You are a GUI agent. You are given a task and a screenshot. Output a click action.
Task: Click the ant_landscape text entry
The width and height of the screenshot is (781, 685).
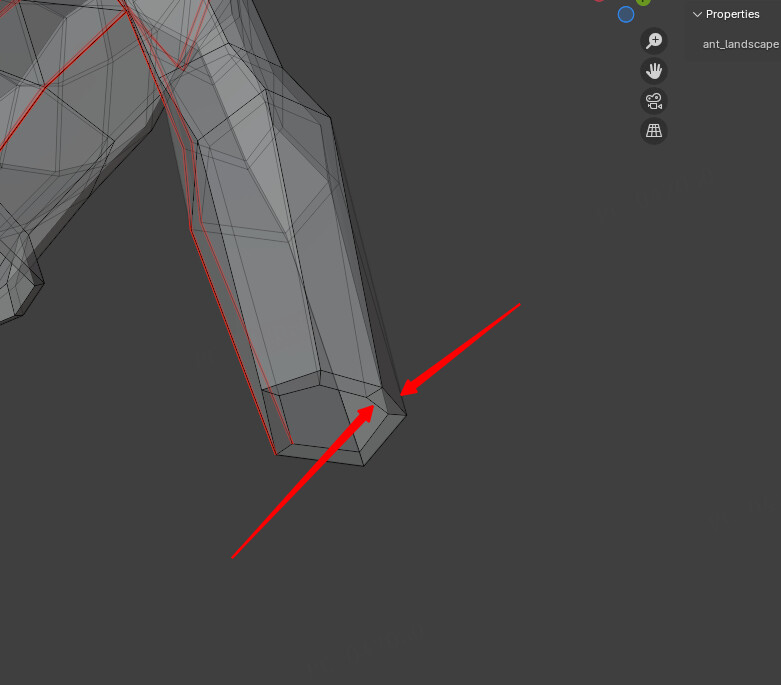click(741, 44)
